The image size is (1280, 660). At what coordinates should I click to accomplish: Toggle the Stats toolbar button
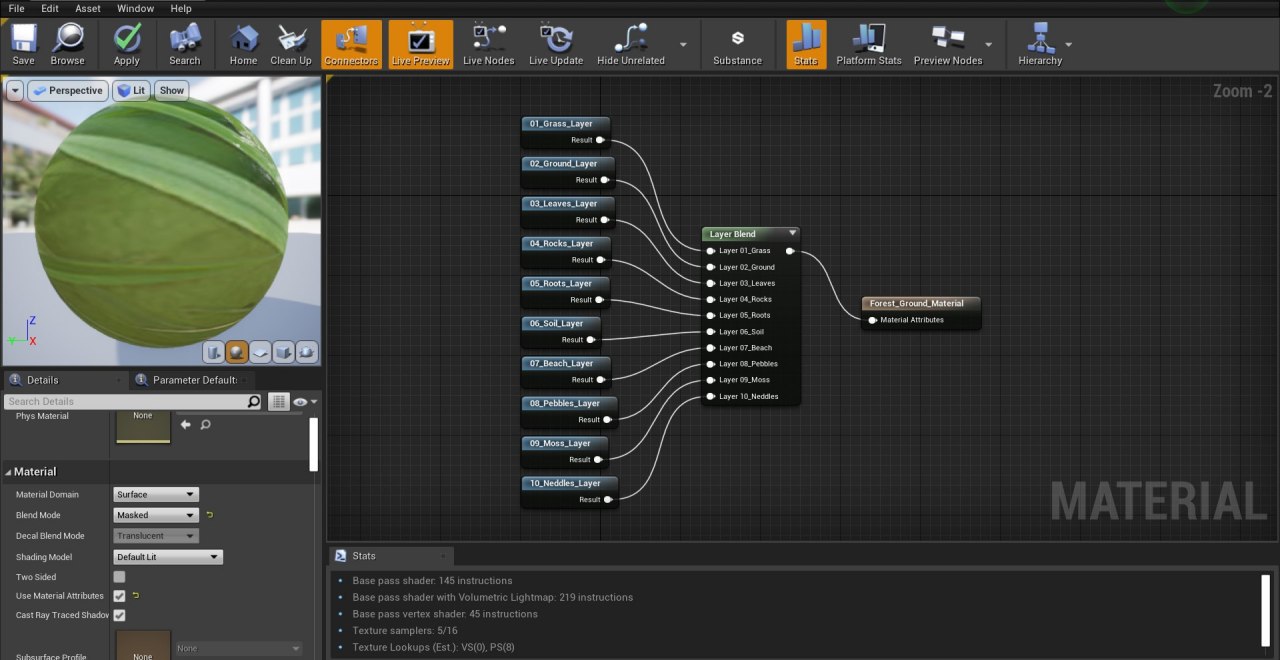(x=806, y=44)
